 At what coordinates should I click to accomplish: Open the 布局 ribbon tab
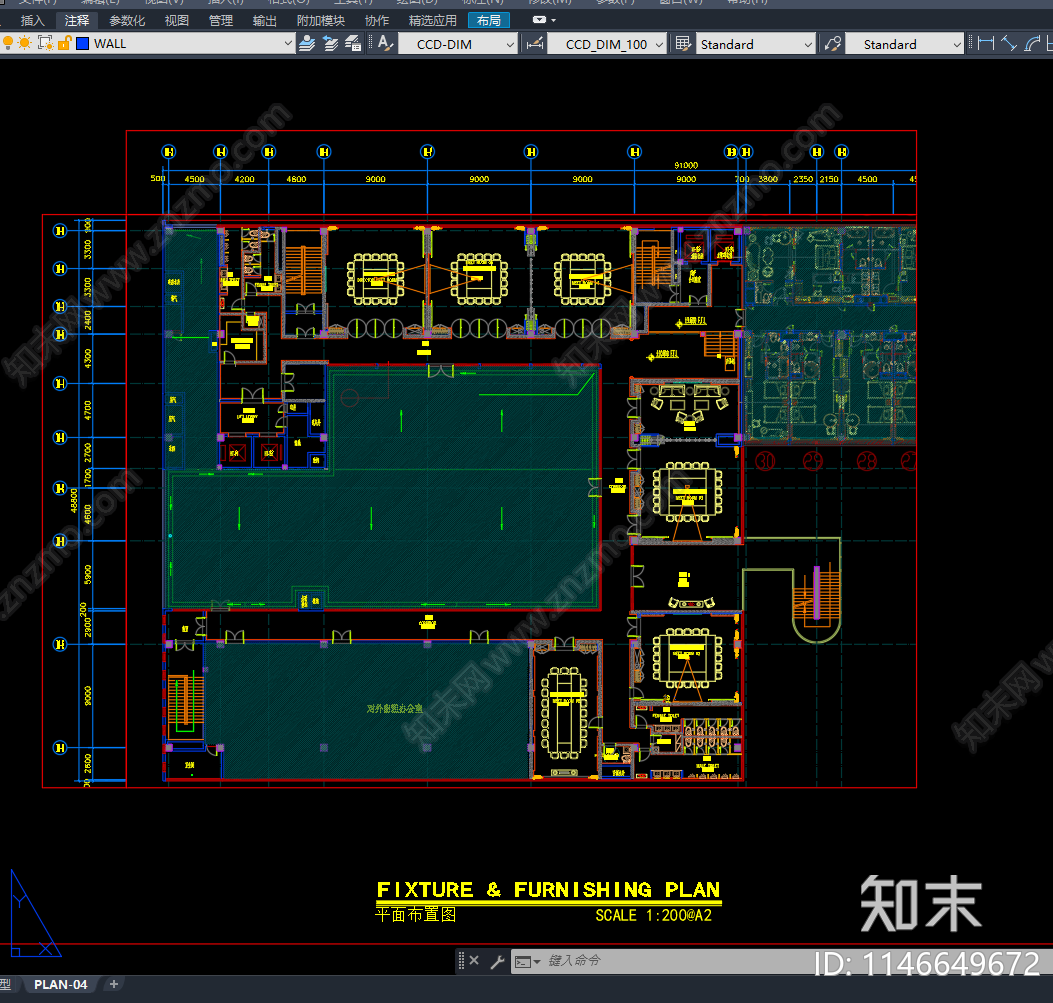coord(489,21)
